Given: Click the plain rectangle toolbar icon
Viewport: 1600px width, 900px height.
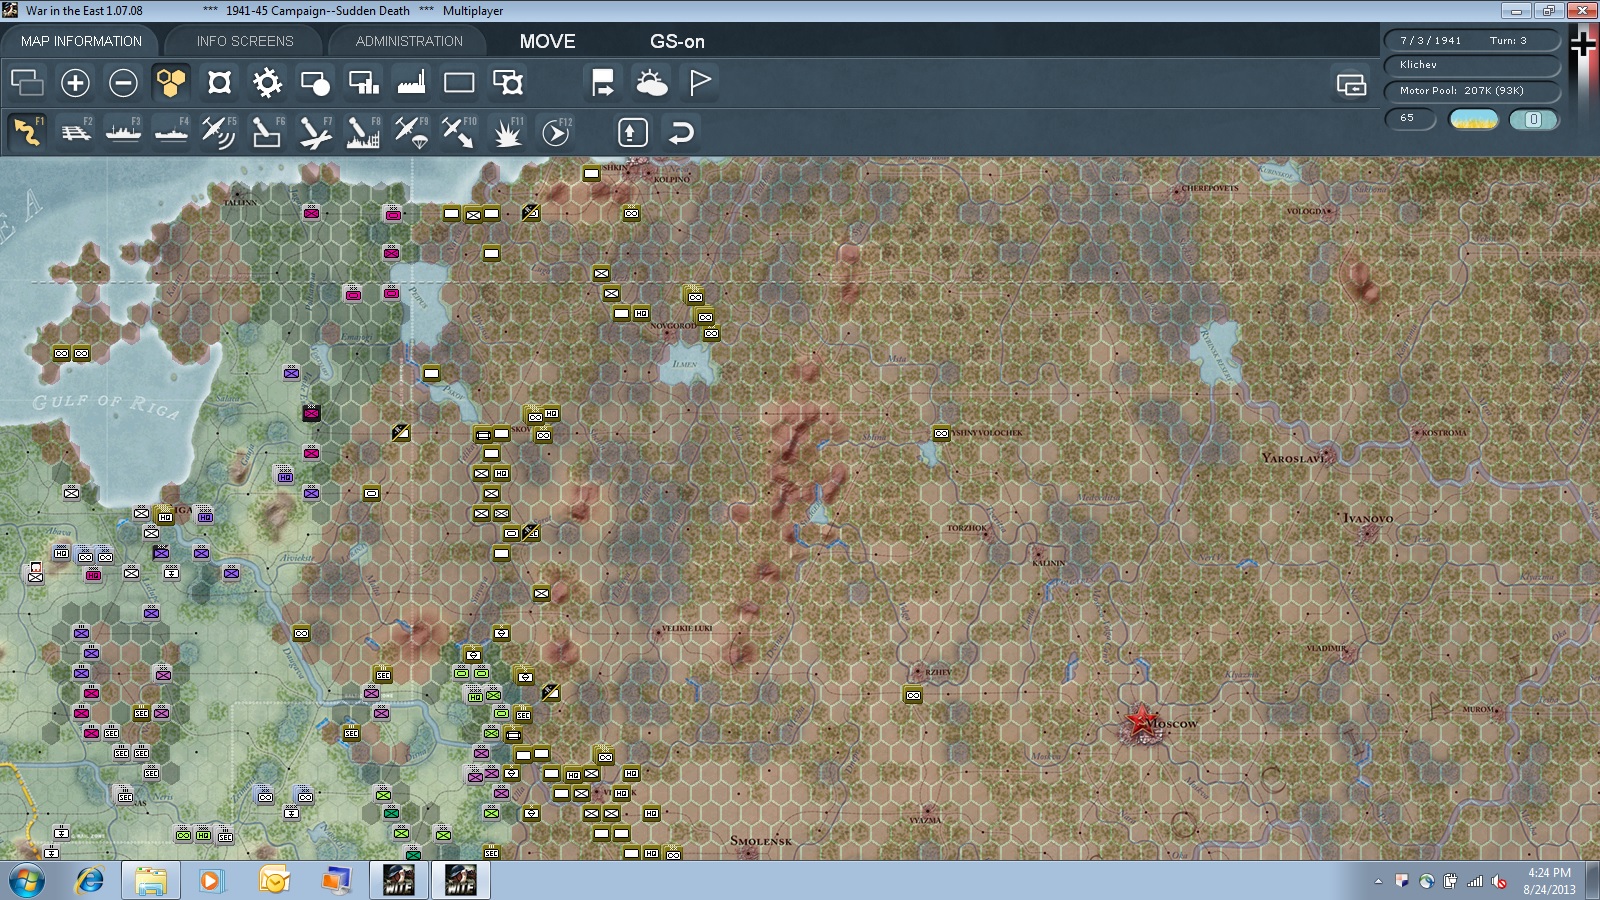Looking at the screenshot, I should (x=459, y=83).
